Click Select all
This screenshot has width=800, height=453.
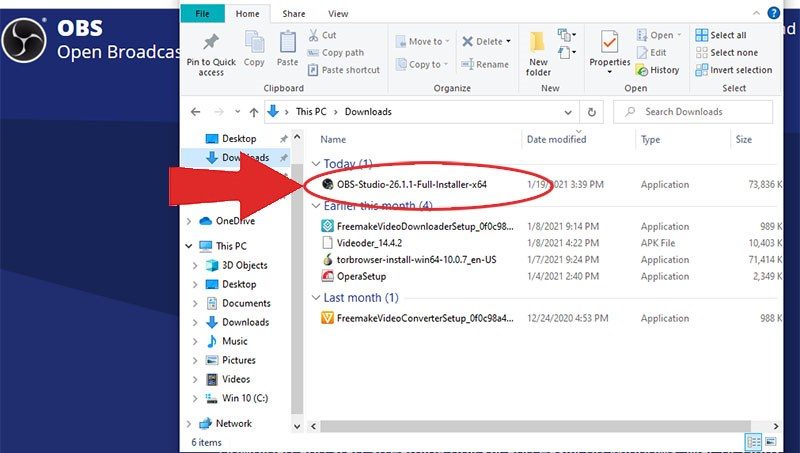[x=721, y=35]
